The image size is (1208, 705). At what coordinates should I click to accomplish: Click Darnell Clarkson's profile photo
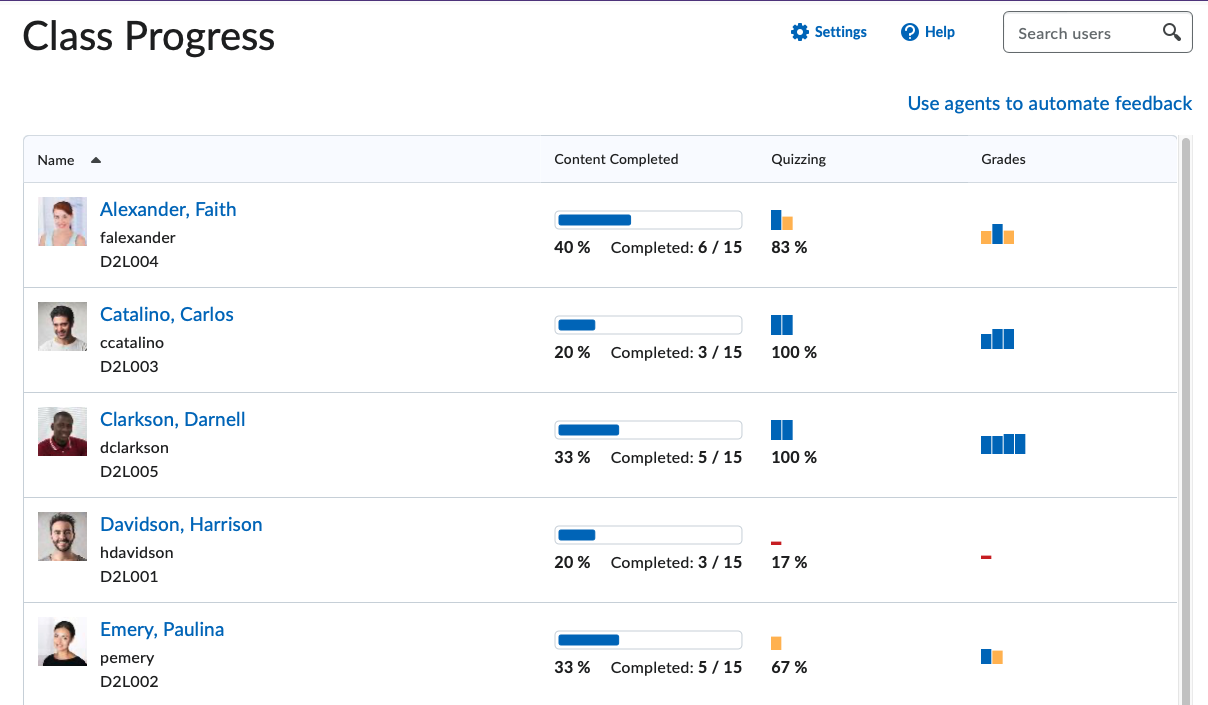tap(62, 431)
